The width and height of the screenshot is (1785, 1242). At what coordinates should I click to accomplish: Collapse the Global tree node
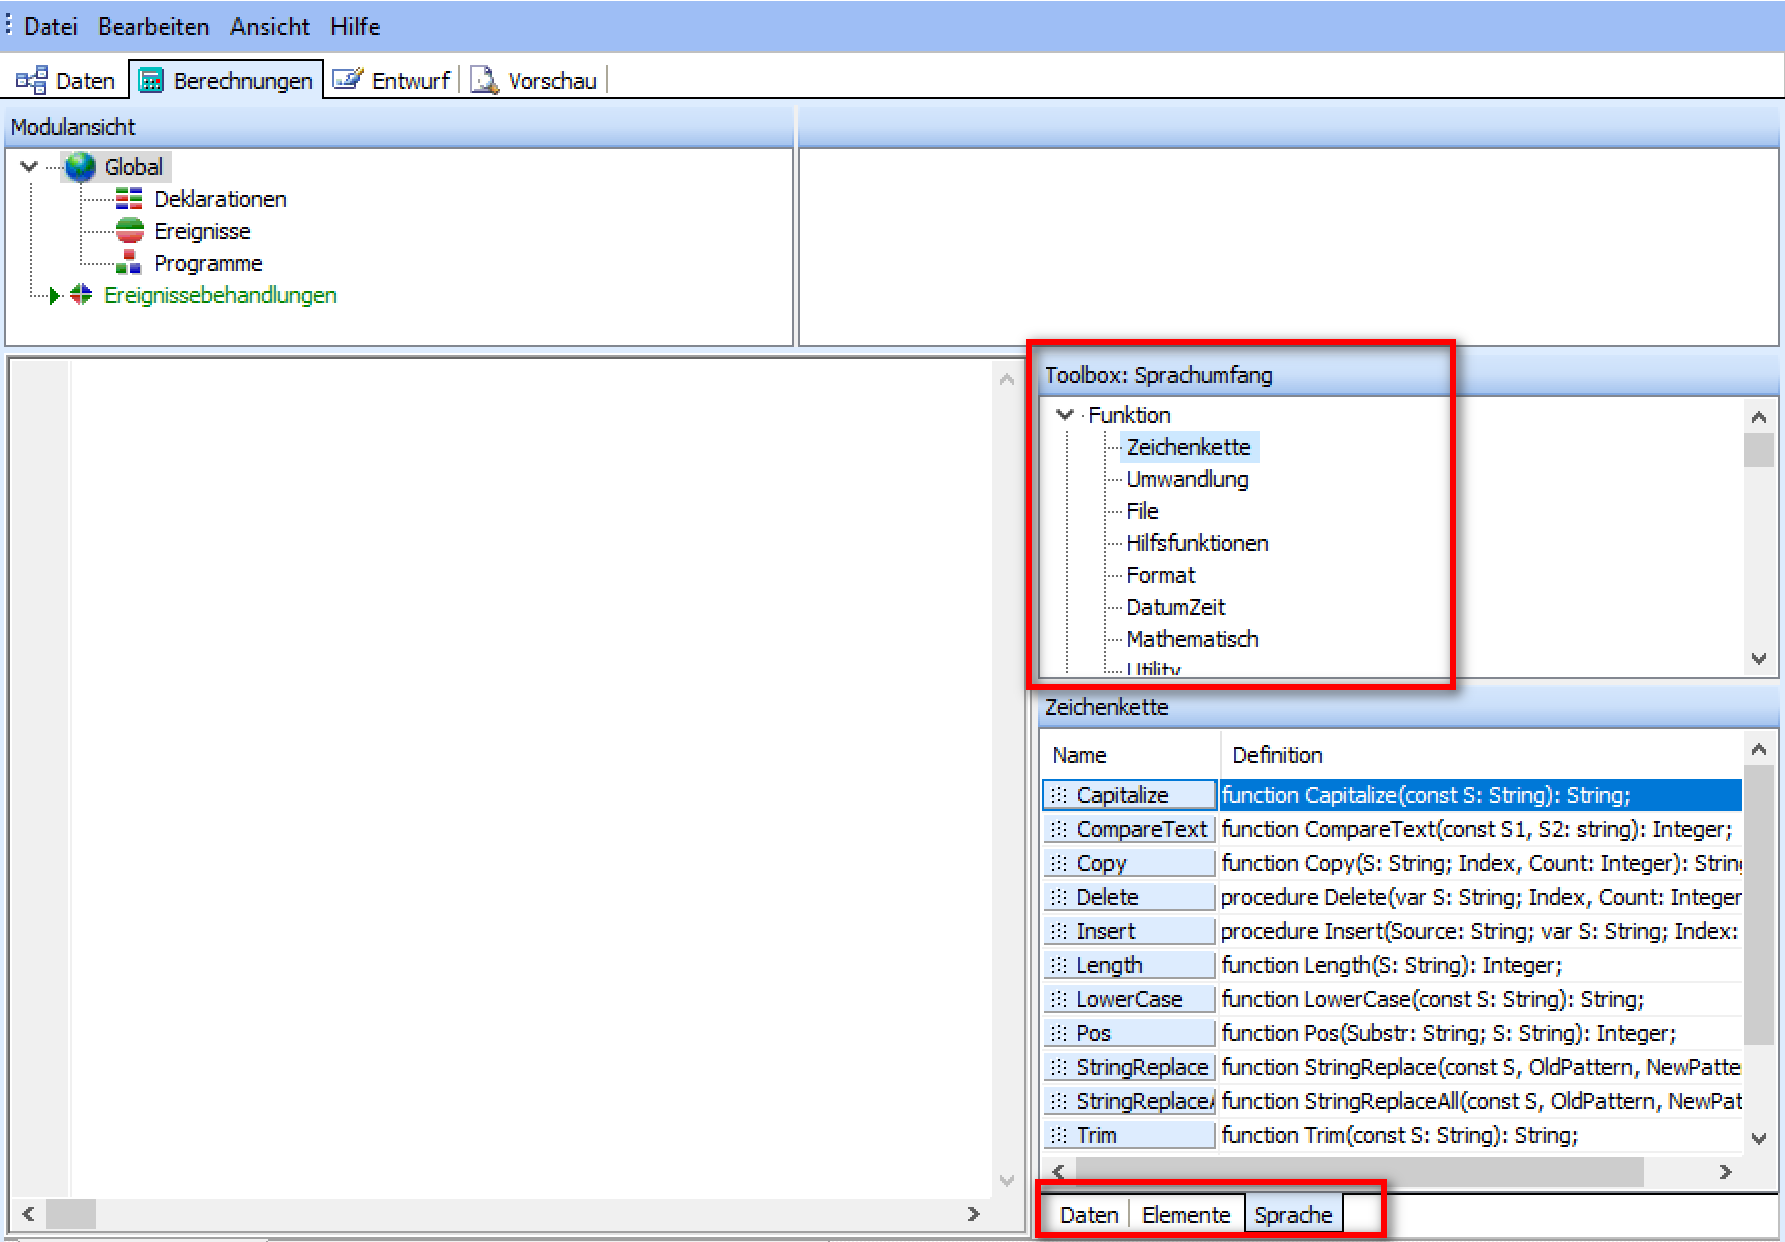click(x=29, y=167)
